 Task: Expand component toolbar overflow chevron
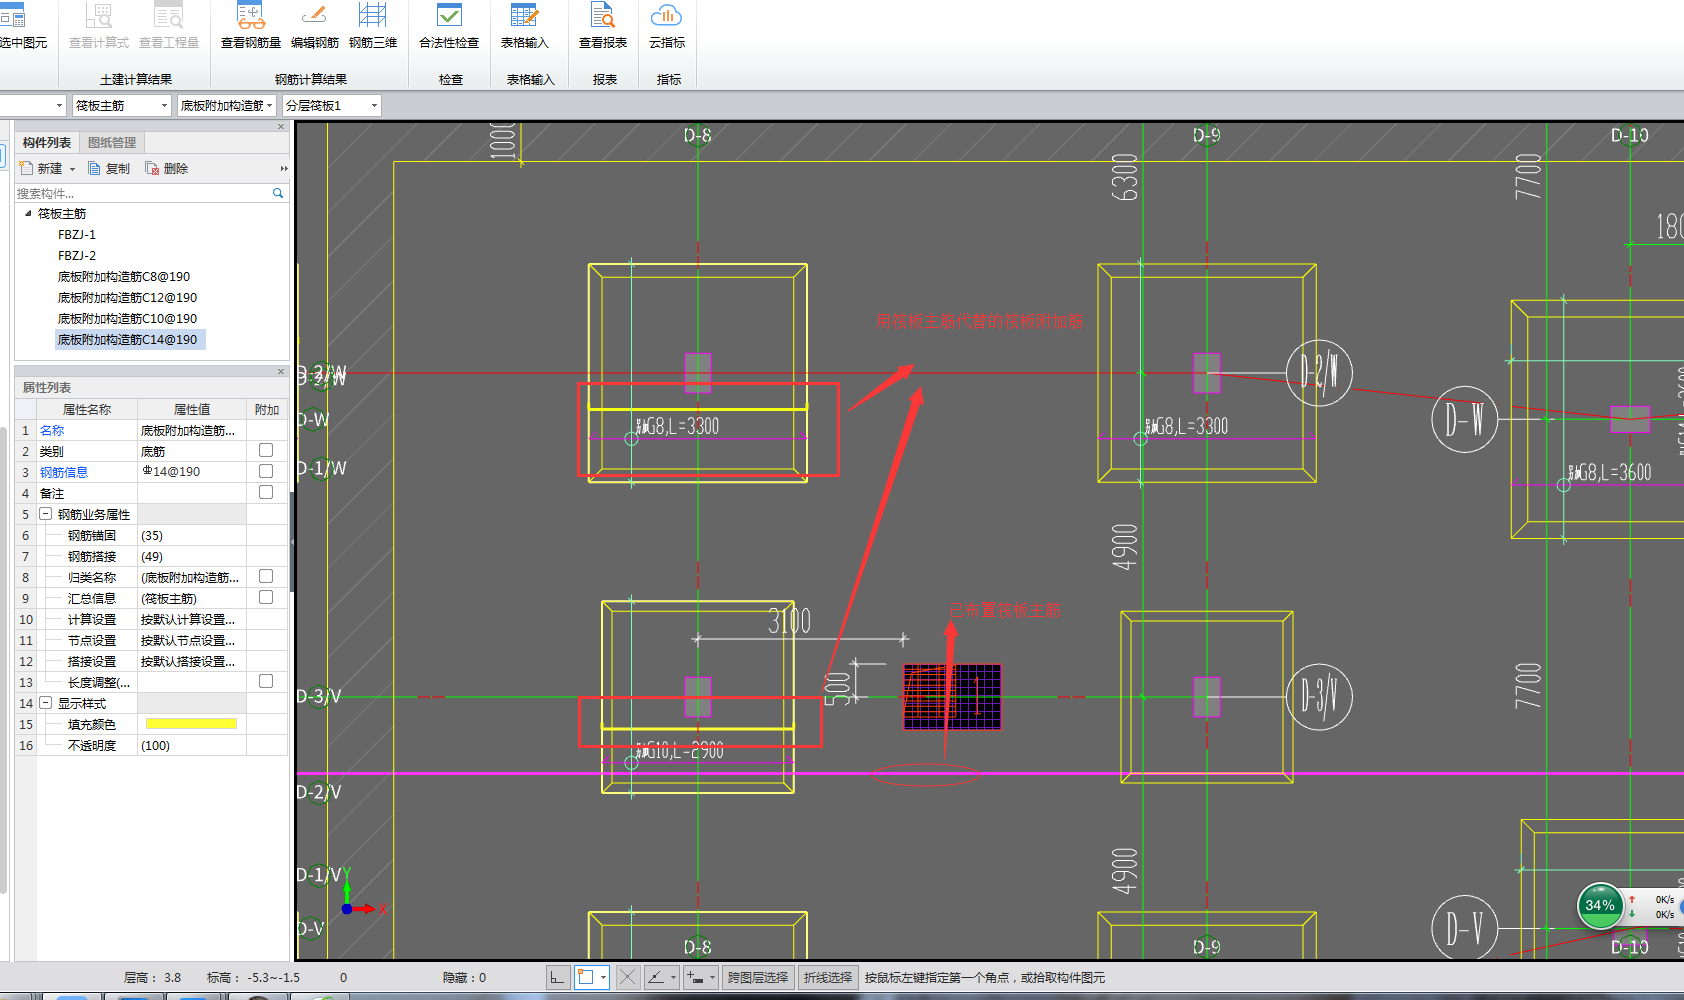(283, 168)
